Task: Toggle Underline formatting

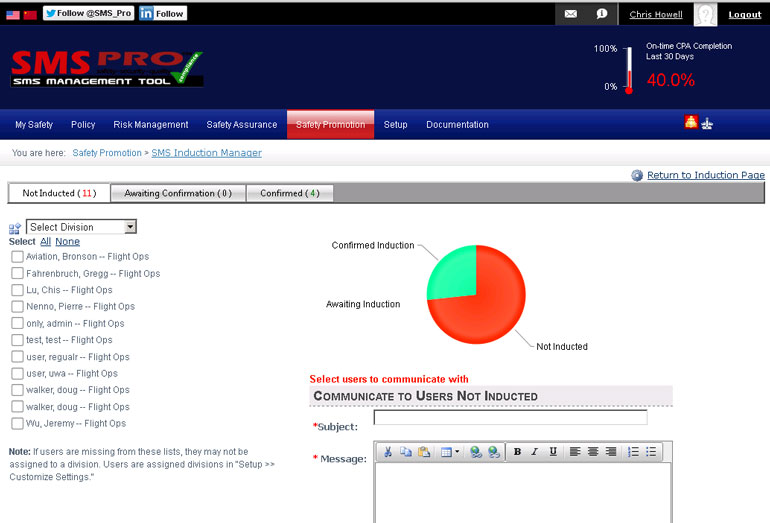Action: 553,452
